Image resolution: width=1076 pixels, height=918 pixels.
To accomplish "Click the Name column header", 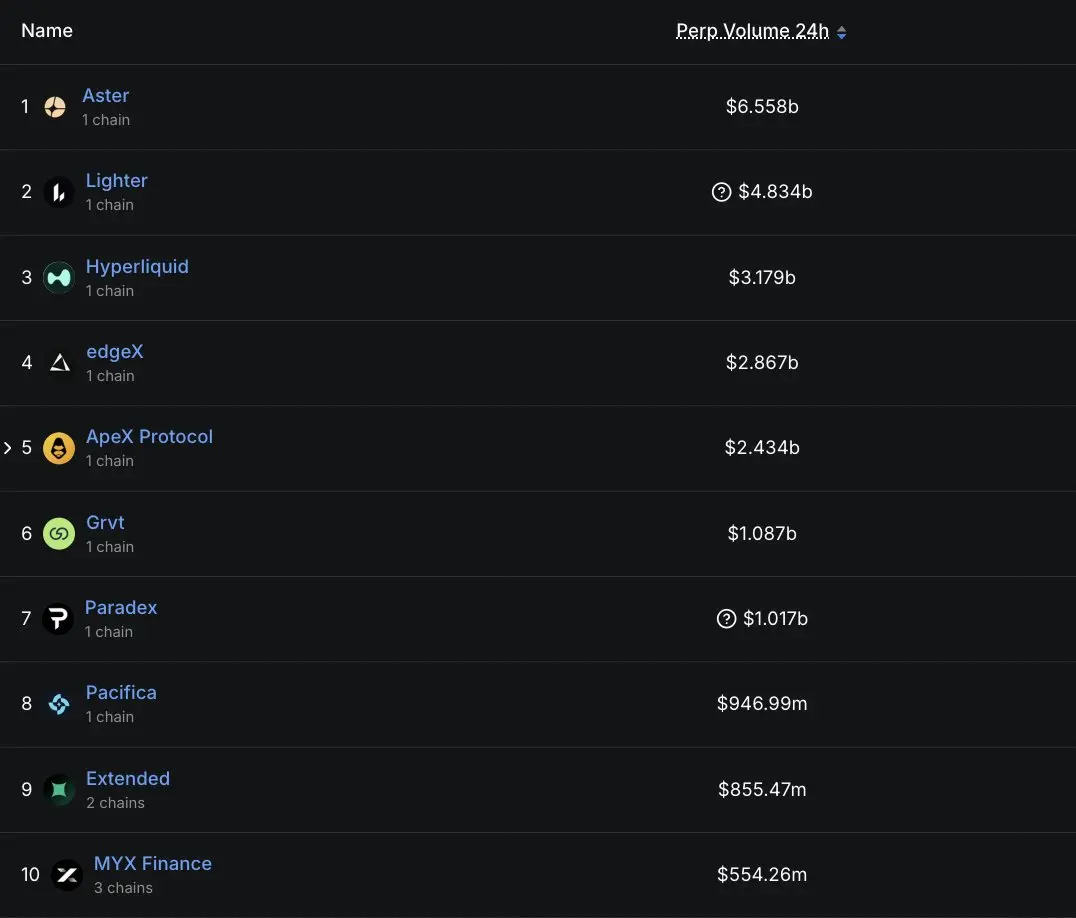I will coord(47,31).
